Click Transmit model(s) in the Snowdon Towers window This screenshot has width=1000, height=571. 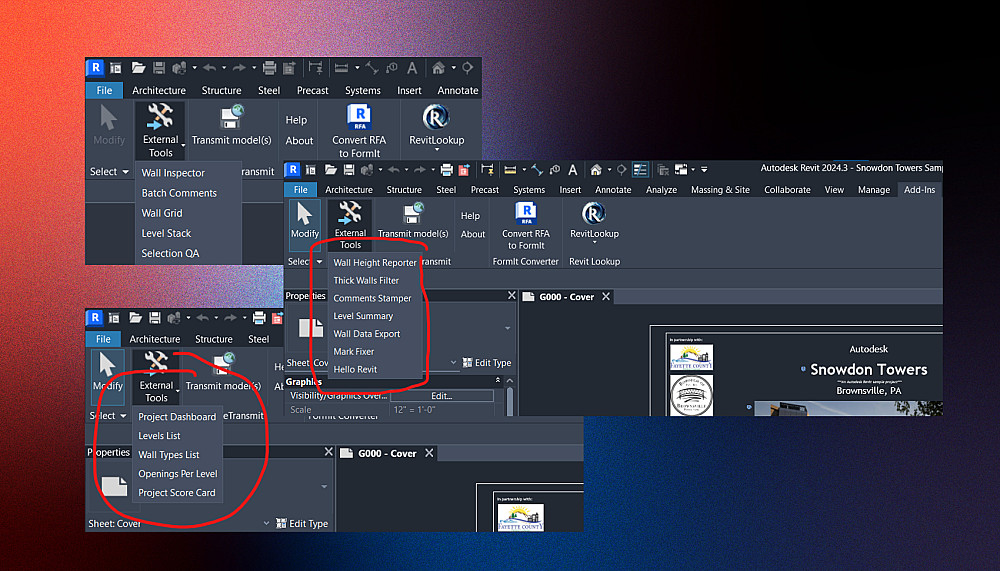(413, 221)
